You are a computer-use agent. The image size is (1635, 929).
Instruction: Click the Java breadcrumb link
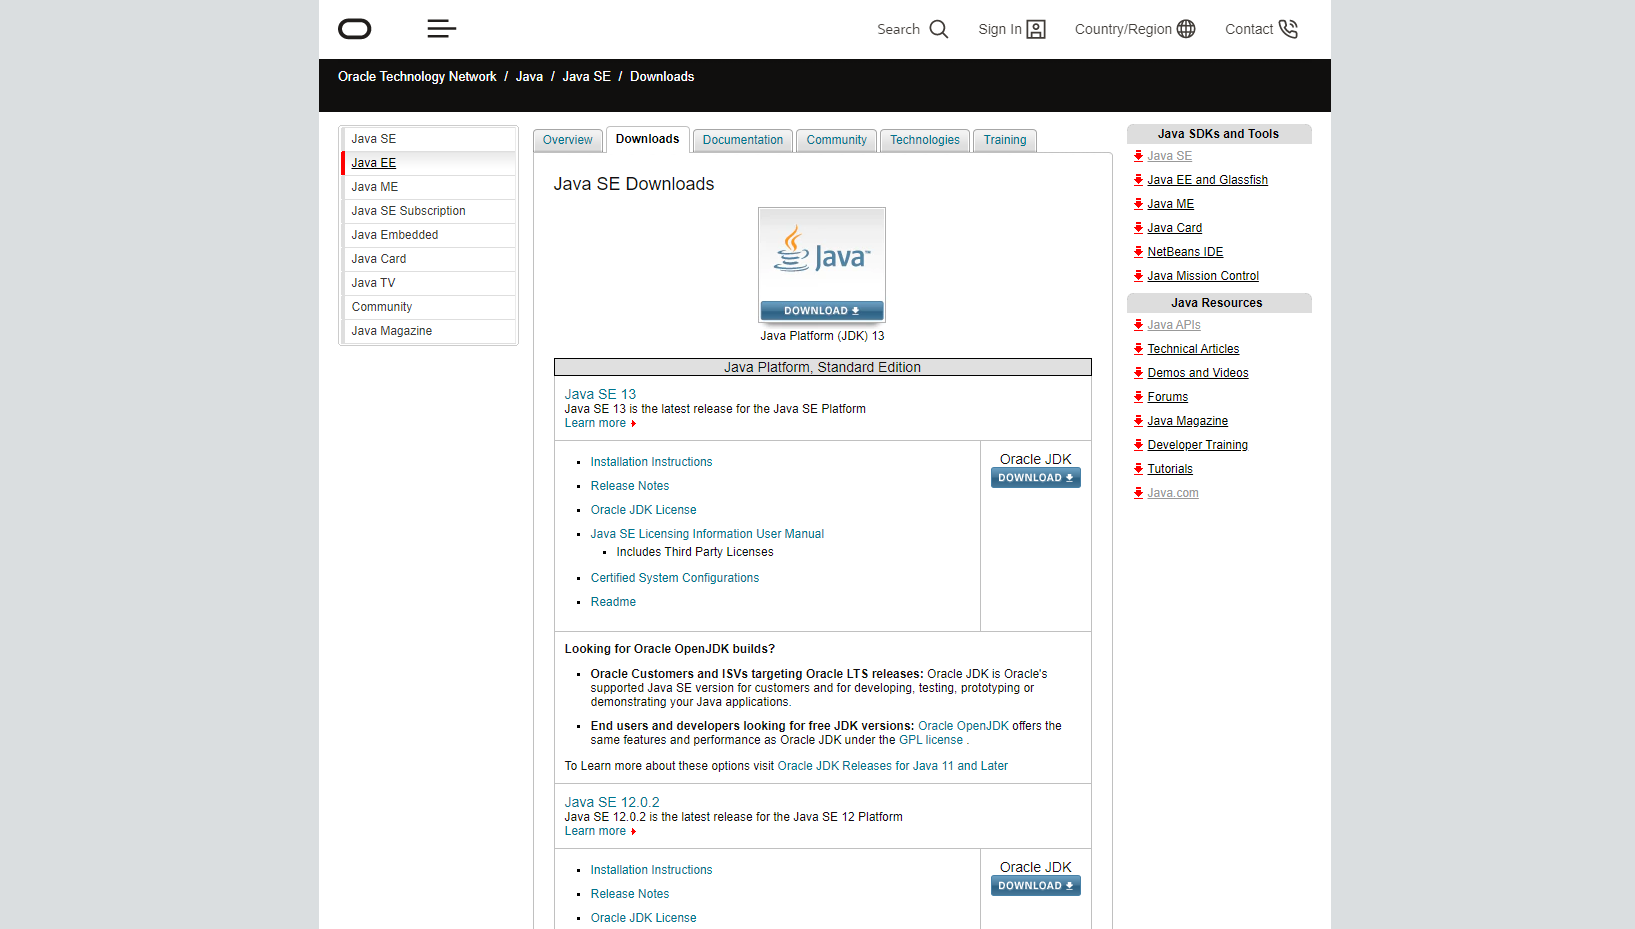(529, 77)
